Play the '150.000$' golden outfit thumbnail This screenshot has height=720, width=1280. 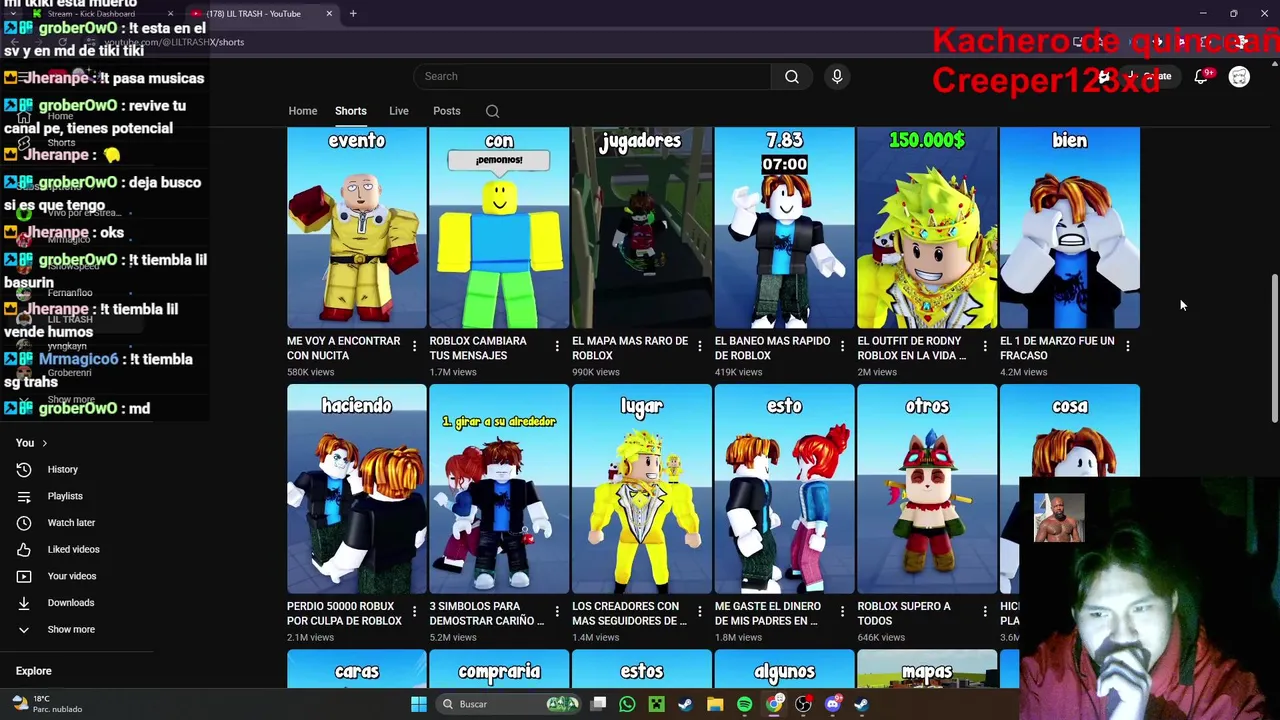point(927,228)
